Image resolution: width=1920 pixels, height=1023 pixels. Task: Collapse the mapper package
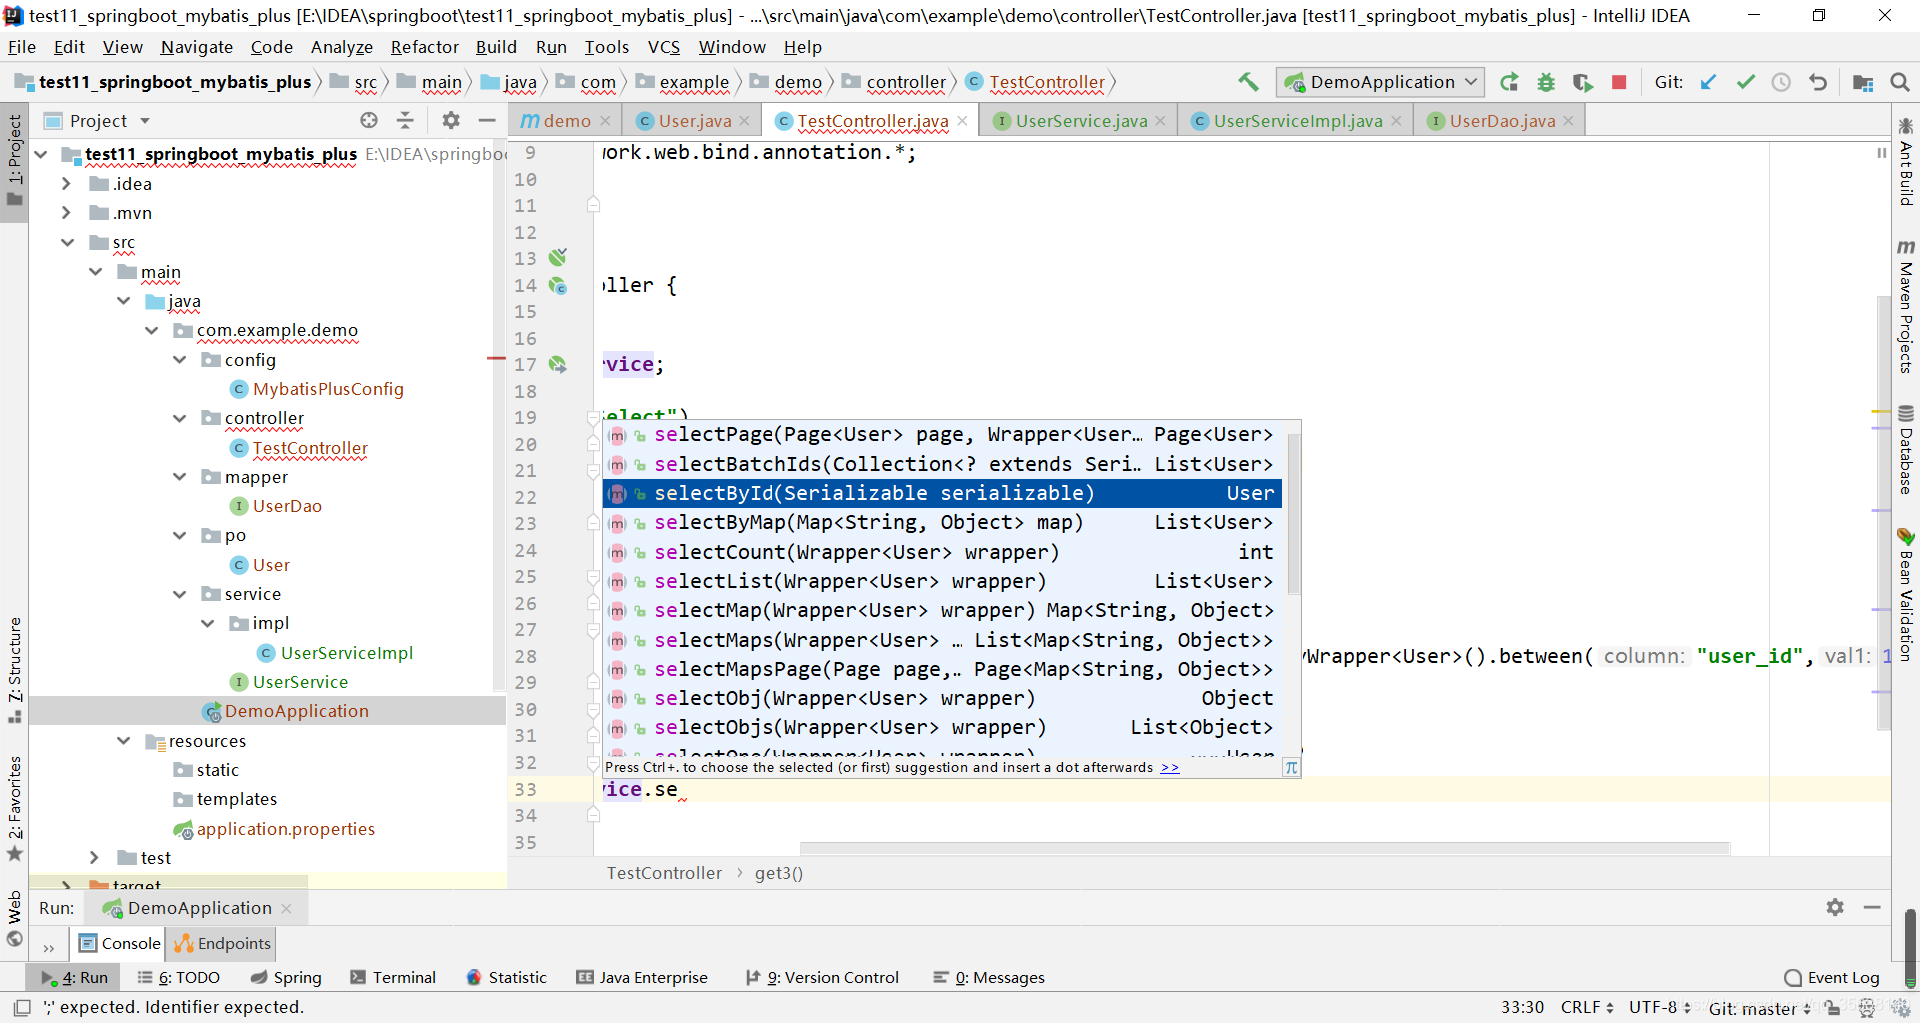pos(180,477)
